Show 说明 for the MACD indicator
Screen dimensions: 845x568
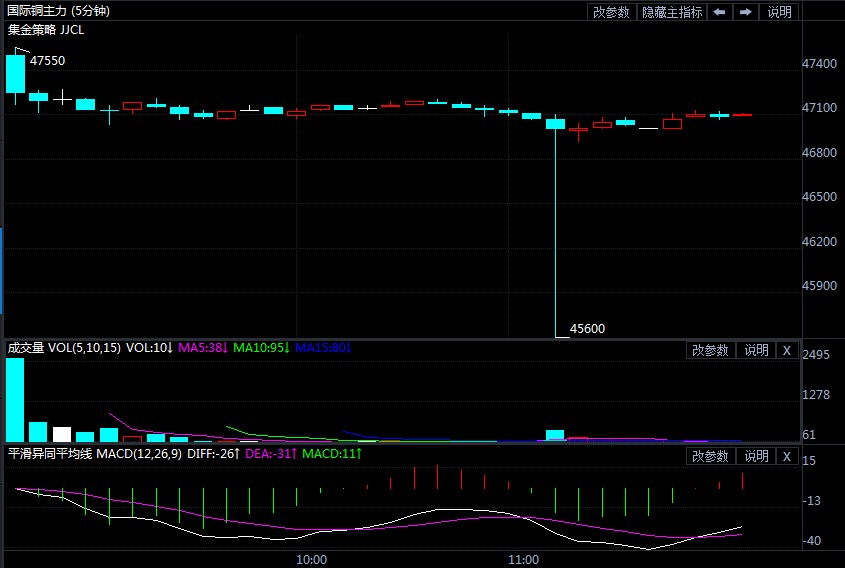[x=756, y=456]
